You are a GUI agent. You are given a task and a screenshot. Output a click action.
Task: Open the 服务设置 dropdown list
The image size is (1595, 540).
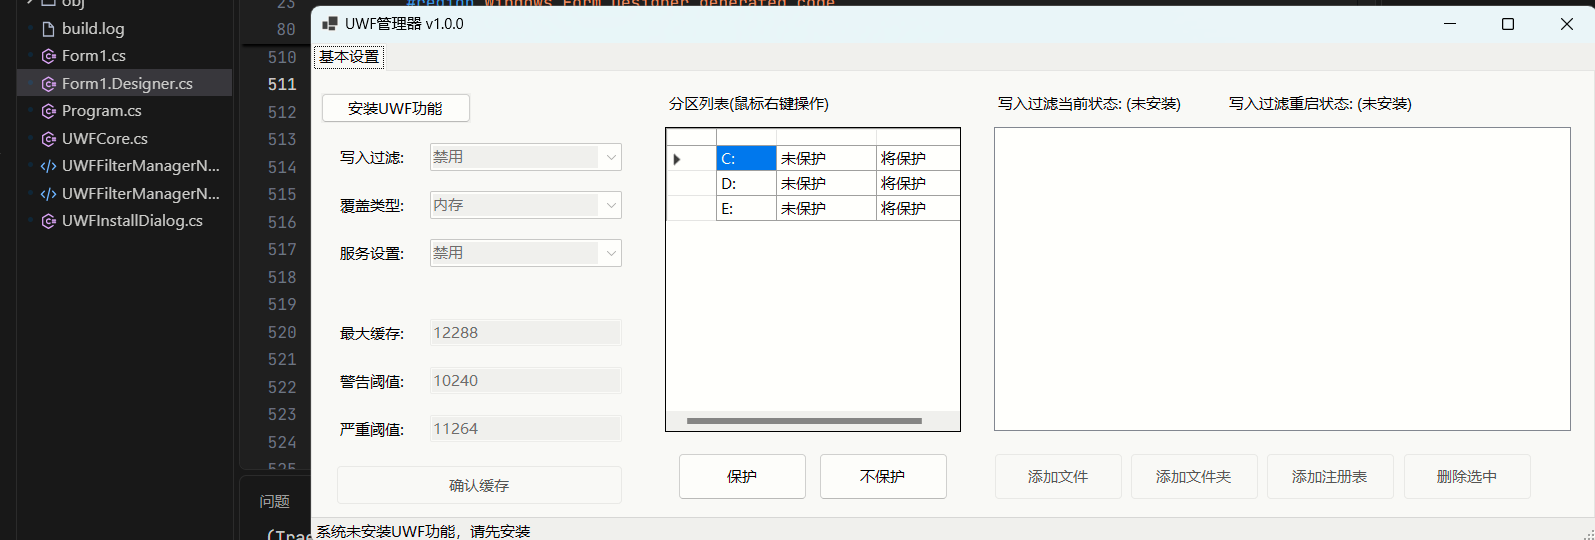pos(611,253)
